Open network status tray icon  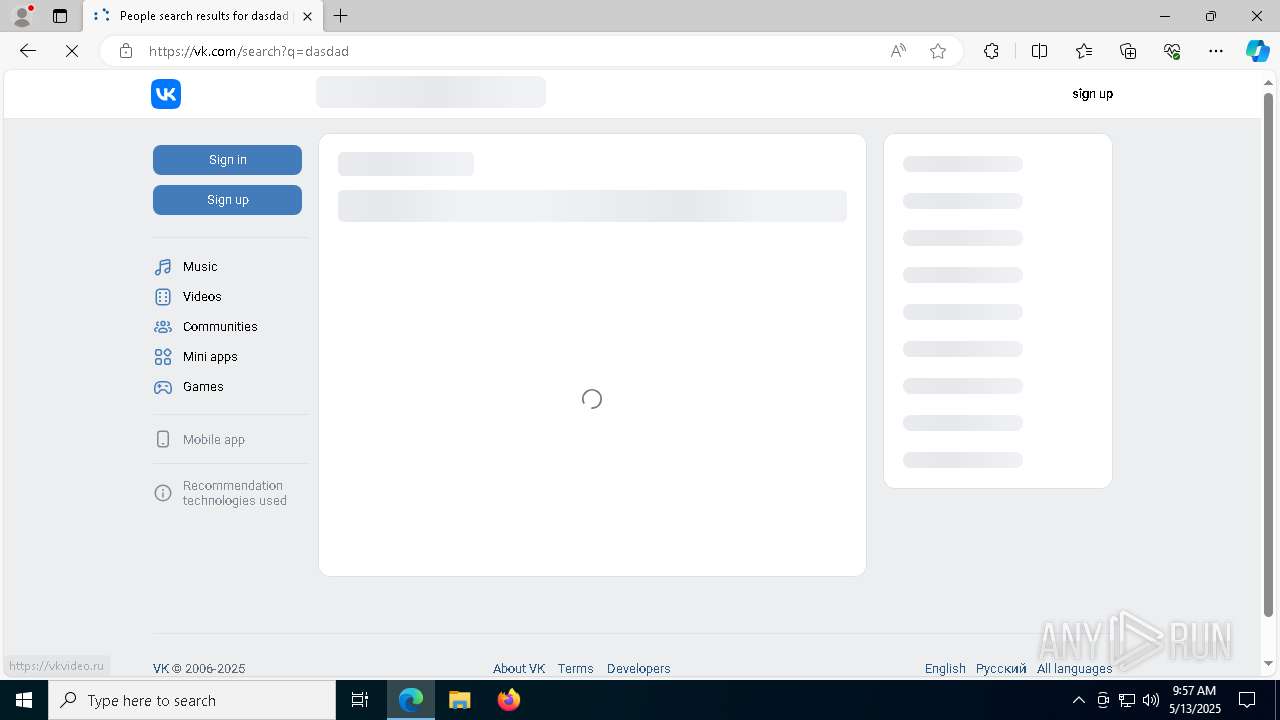tap(1126, 700)
